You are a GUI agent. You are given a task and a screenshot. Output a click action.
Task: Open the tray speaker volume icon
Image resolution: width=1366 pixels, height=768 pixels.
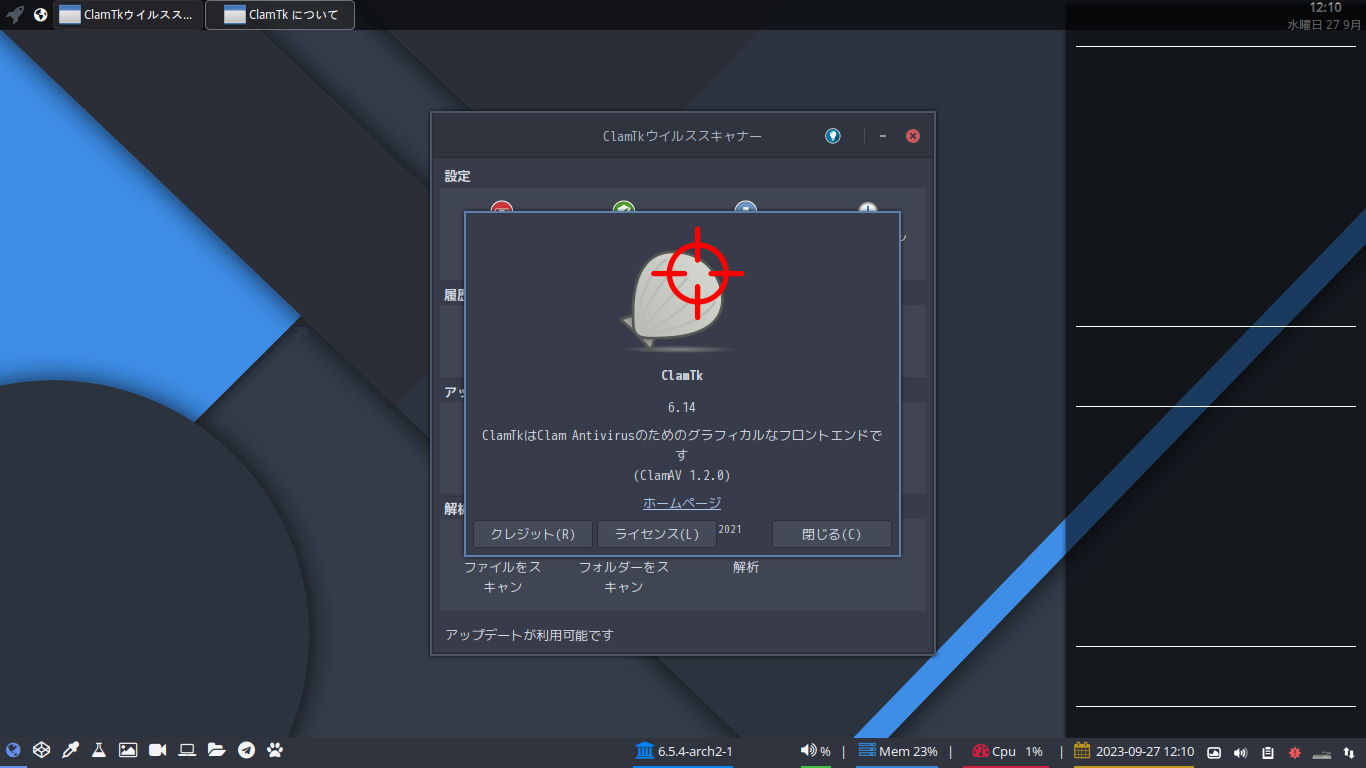(1241, 752)
